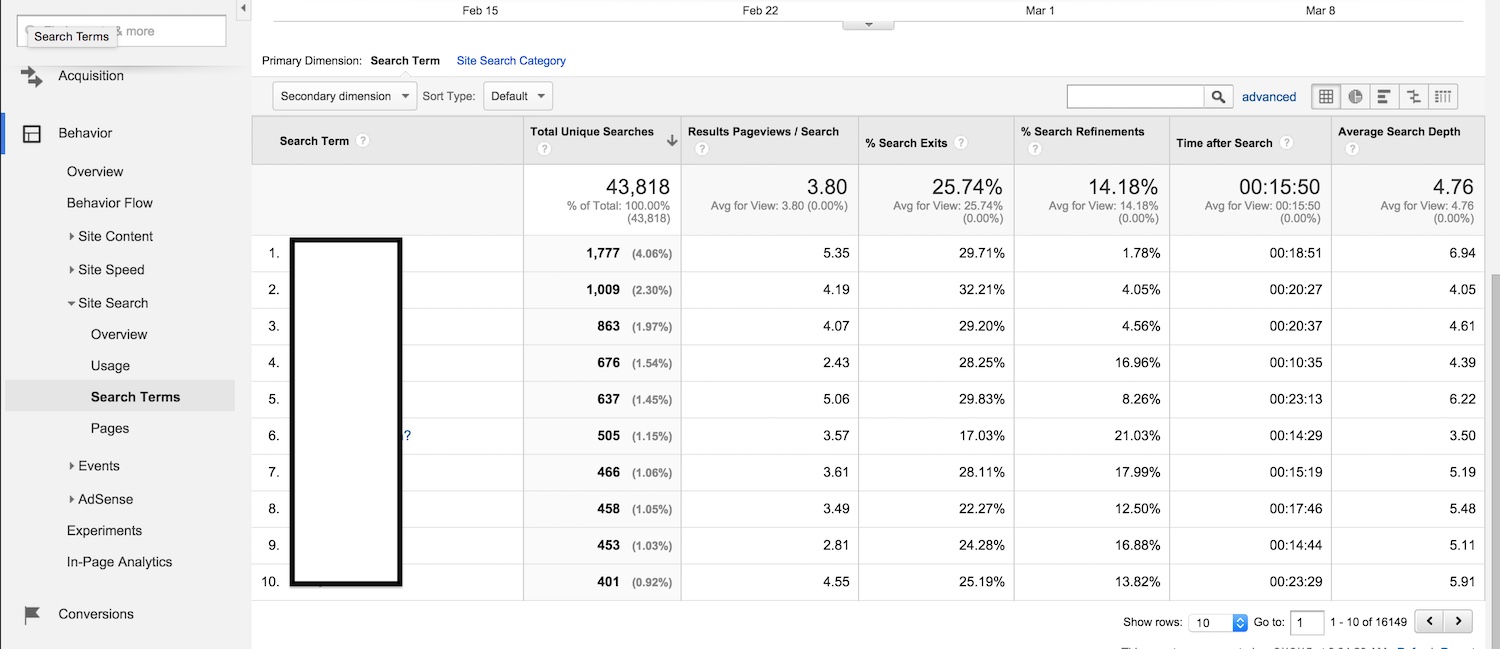This screenshot has height=649, width=1500.
Task: Collapse the sidebar with the left arrow
Action: pyautogui.click(x=244, y=8)
